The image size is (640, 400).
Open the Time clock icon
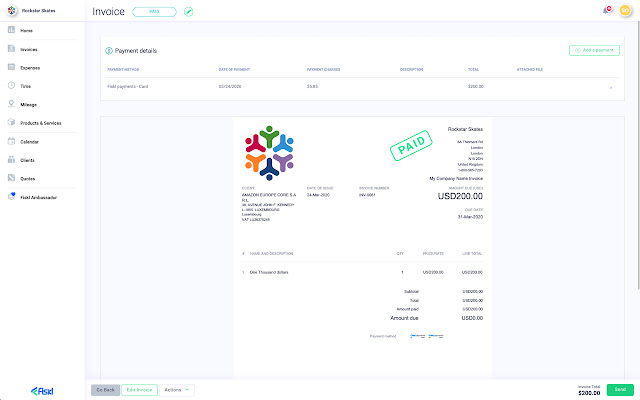pos(11,85)
